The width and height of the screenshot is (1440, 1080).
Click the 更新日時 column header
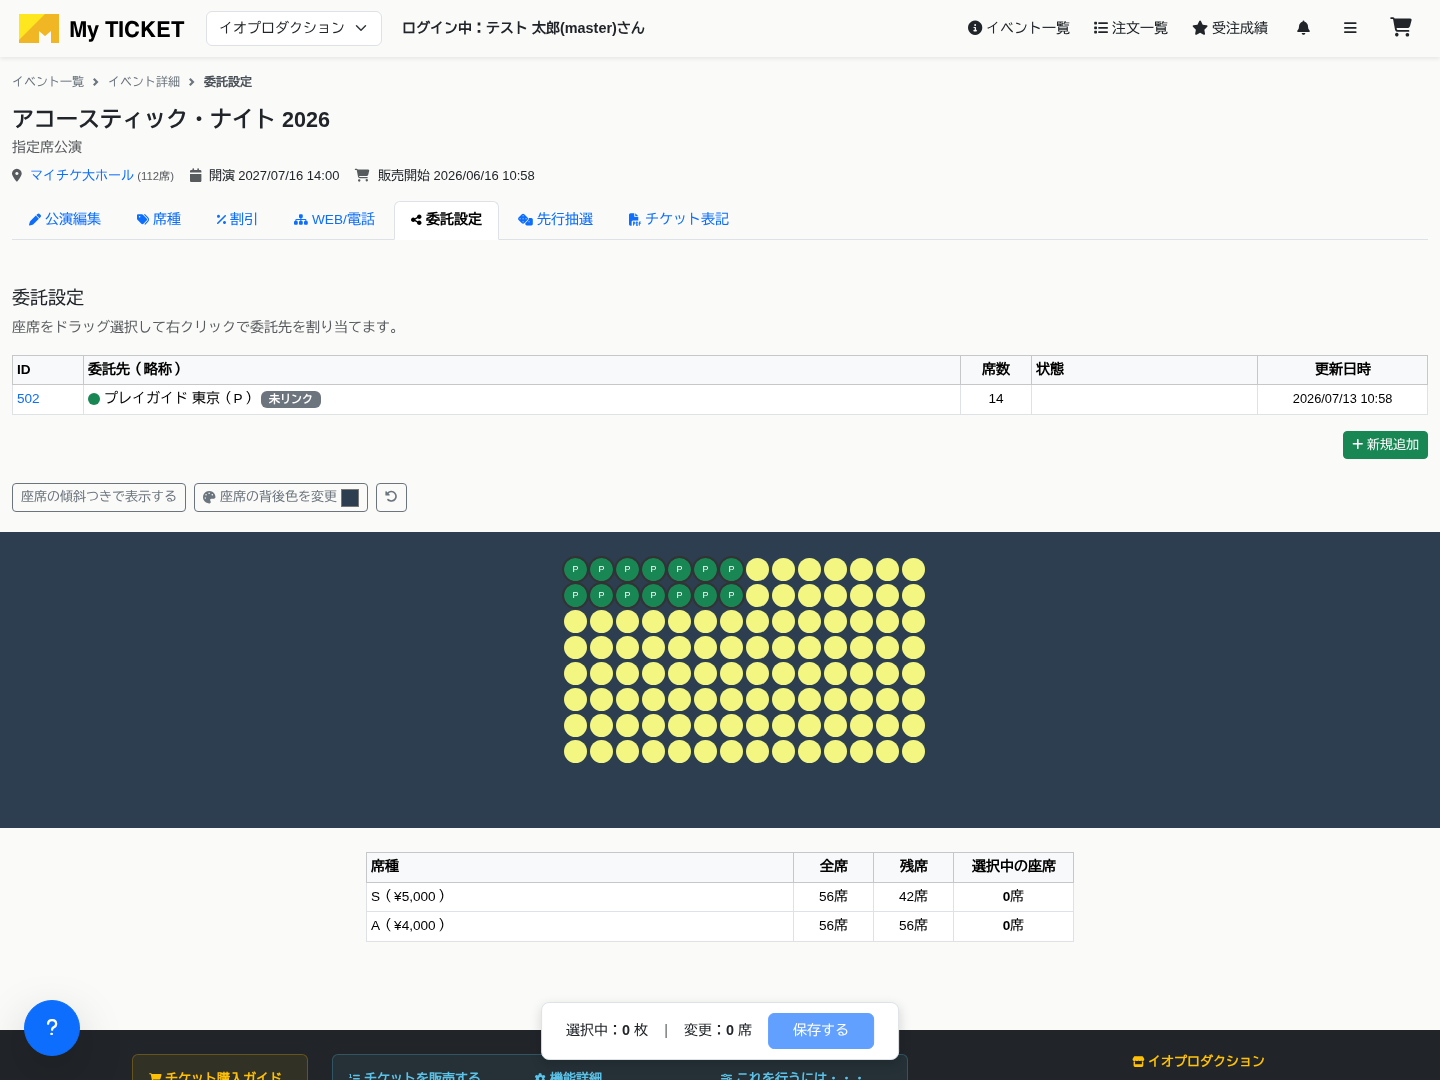point(1342,370)
